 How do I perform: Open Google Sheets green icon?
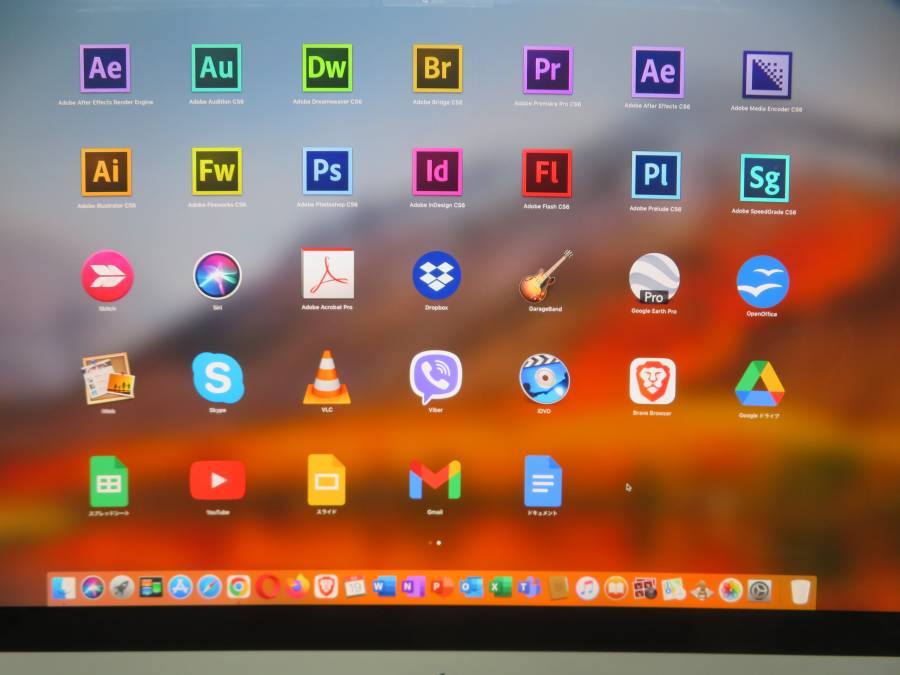click(109, 482)
